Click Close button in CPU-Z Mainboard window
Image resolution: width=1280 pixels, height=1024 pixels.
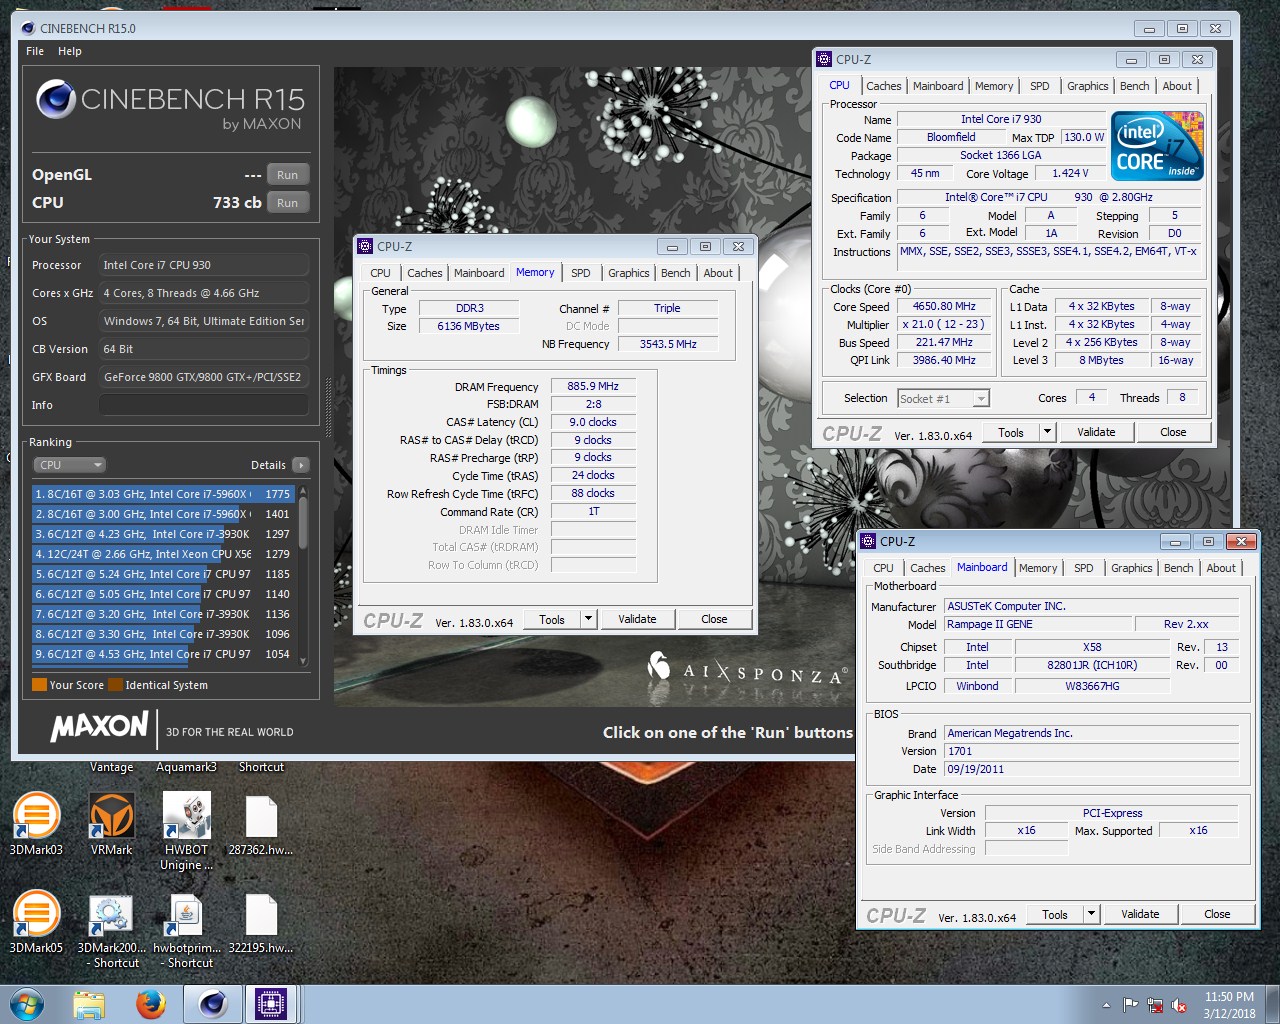pyautogui.click(x=1217, y=914)
